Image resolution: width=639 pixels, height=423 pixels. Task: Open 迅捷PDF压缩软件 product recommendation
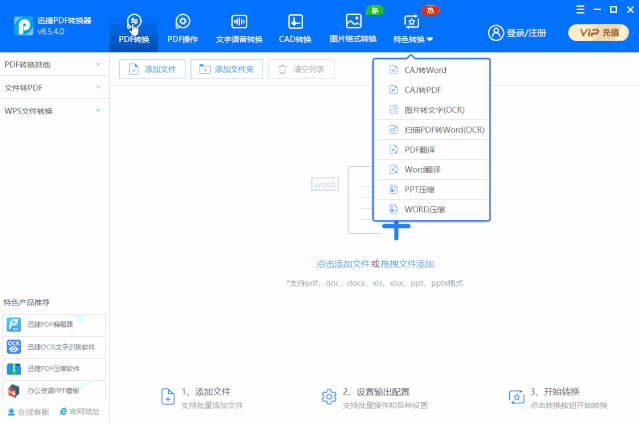tap(54, 369)
